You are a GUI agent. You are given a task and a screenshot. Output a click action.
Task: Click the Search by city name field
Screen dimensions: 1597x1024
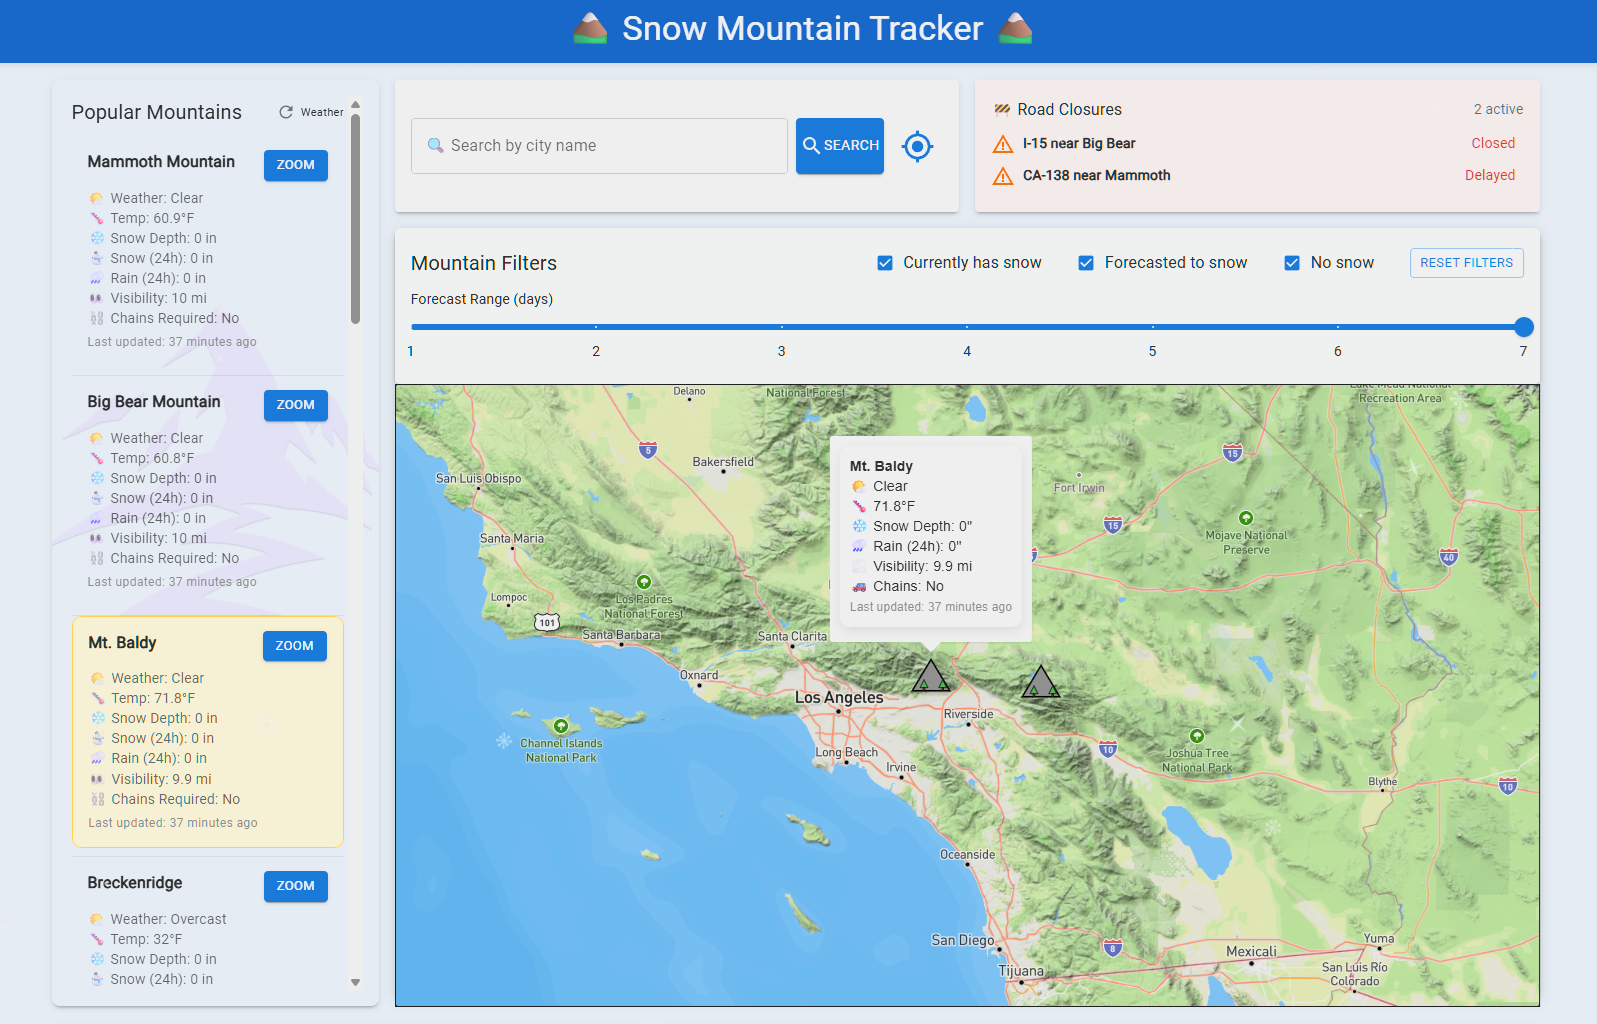[599, 146]
